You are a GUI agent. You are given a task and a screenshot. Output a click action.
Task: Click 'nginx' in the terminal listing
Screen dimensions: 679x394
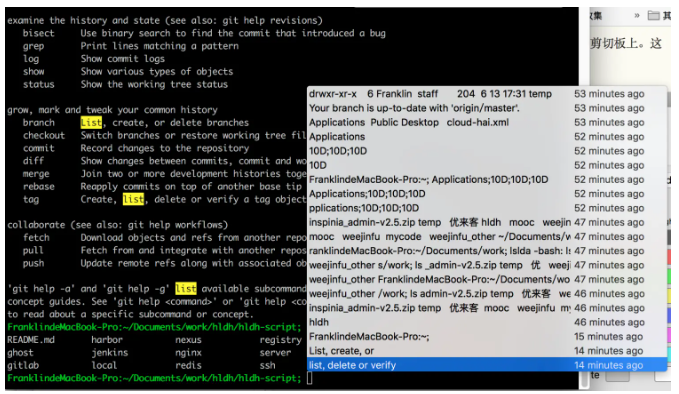188,353
